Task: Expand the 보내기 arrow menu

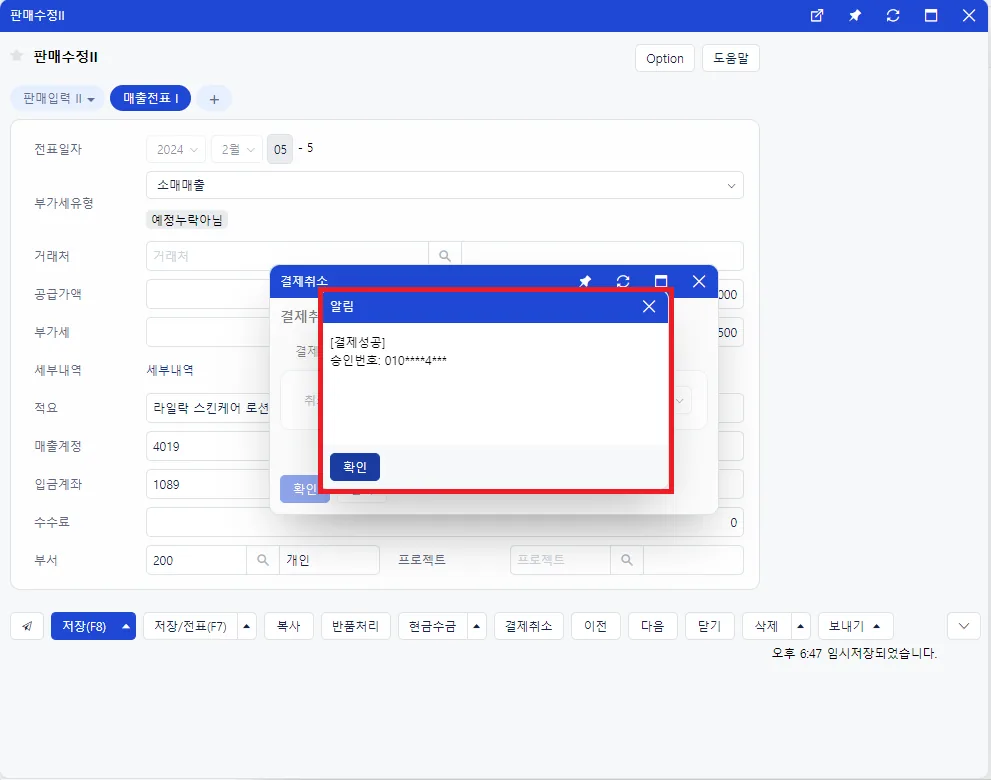Action: pos(877,626)
